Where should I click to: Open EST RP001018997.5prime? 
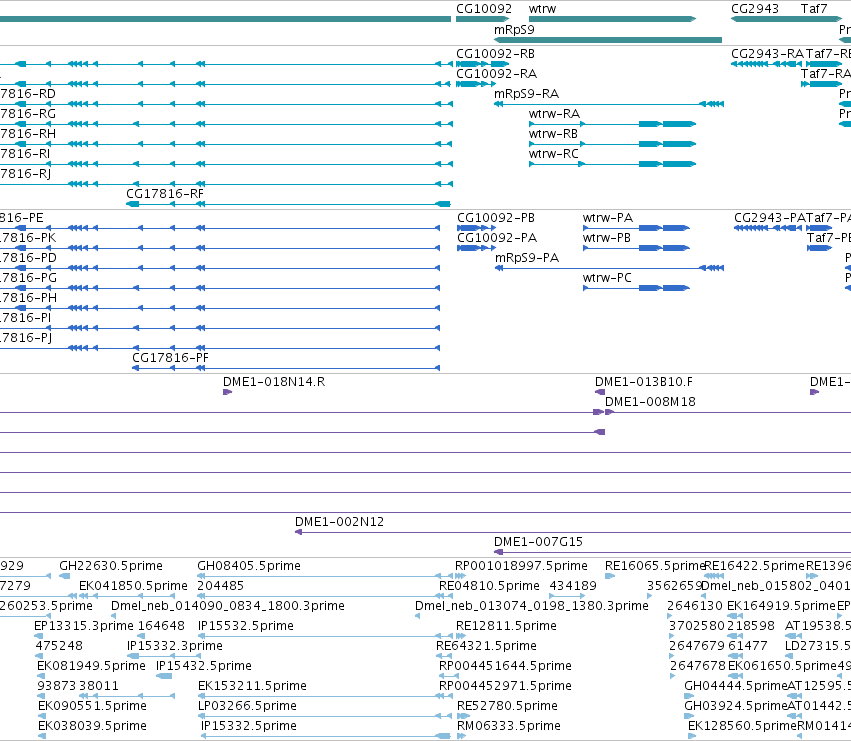521,566
